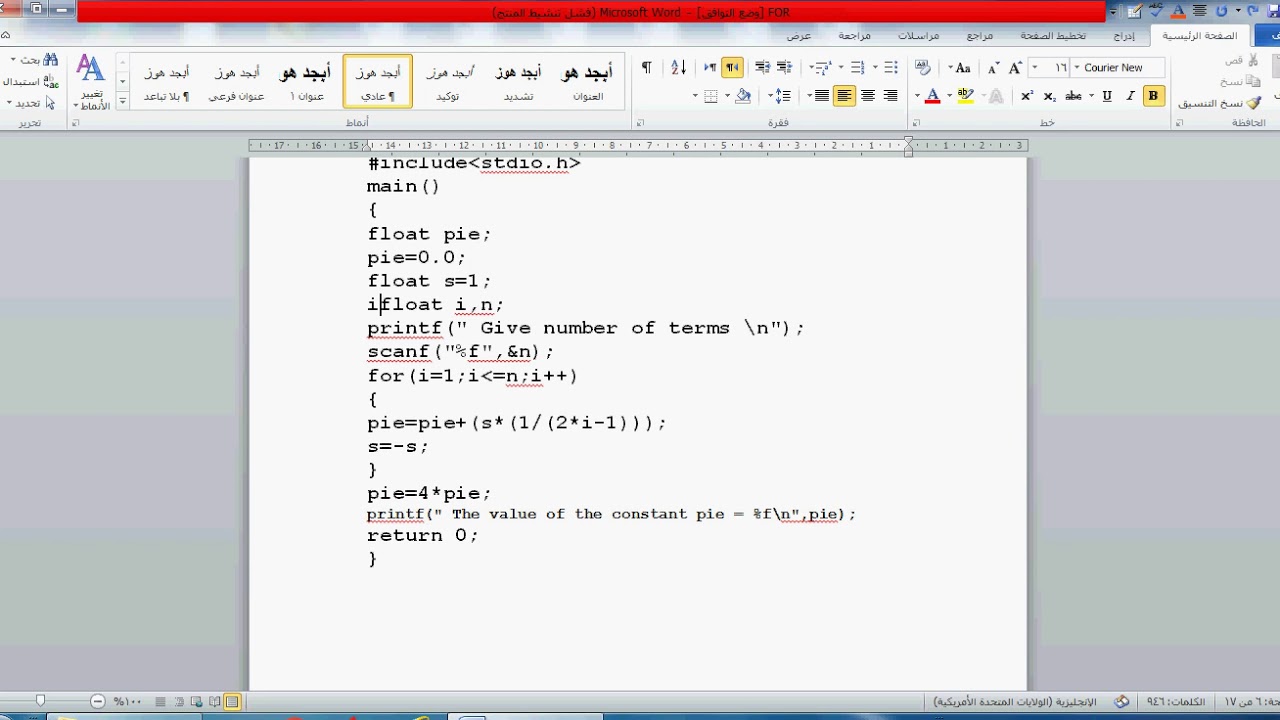Open the Home tab (الصفحة الرئيسية)
The image size is (1280, 720).
[x=1199, y=36]
